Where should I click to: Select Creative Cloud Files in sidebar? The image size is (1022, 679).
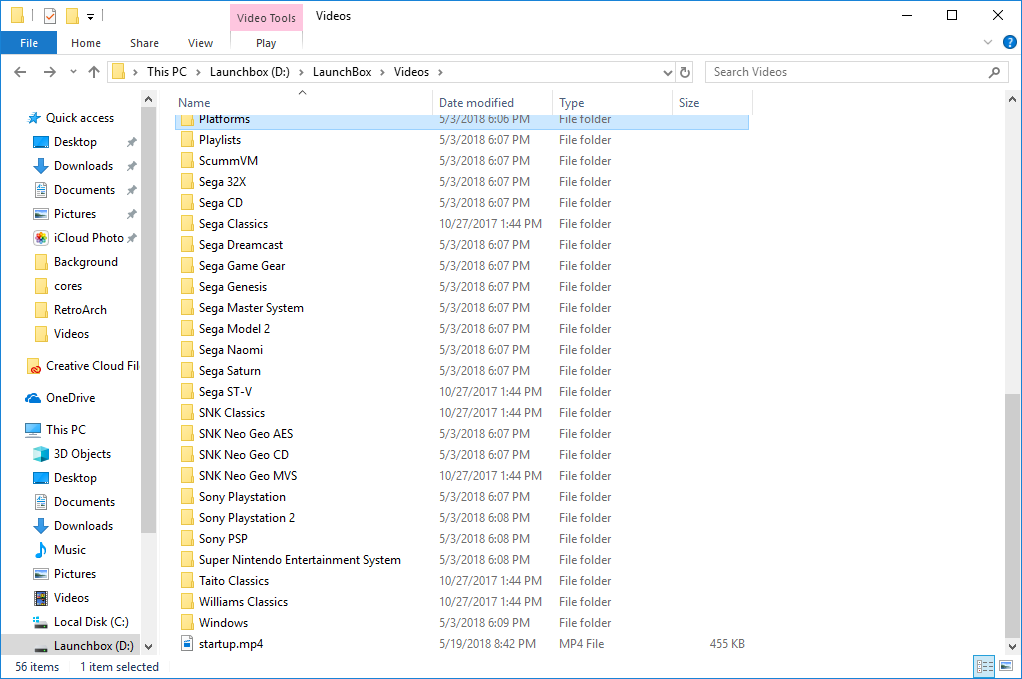tap(93, 366)
